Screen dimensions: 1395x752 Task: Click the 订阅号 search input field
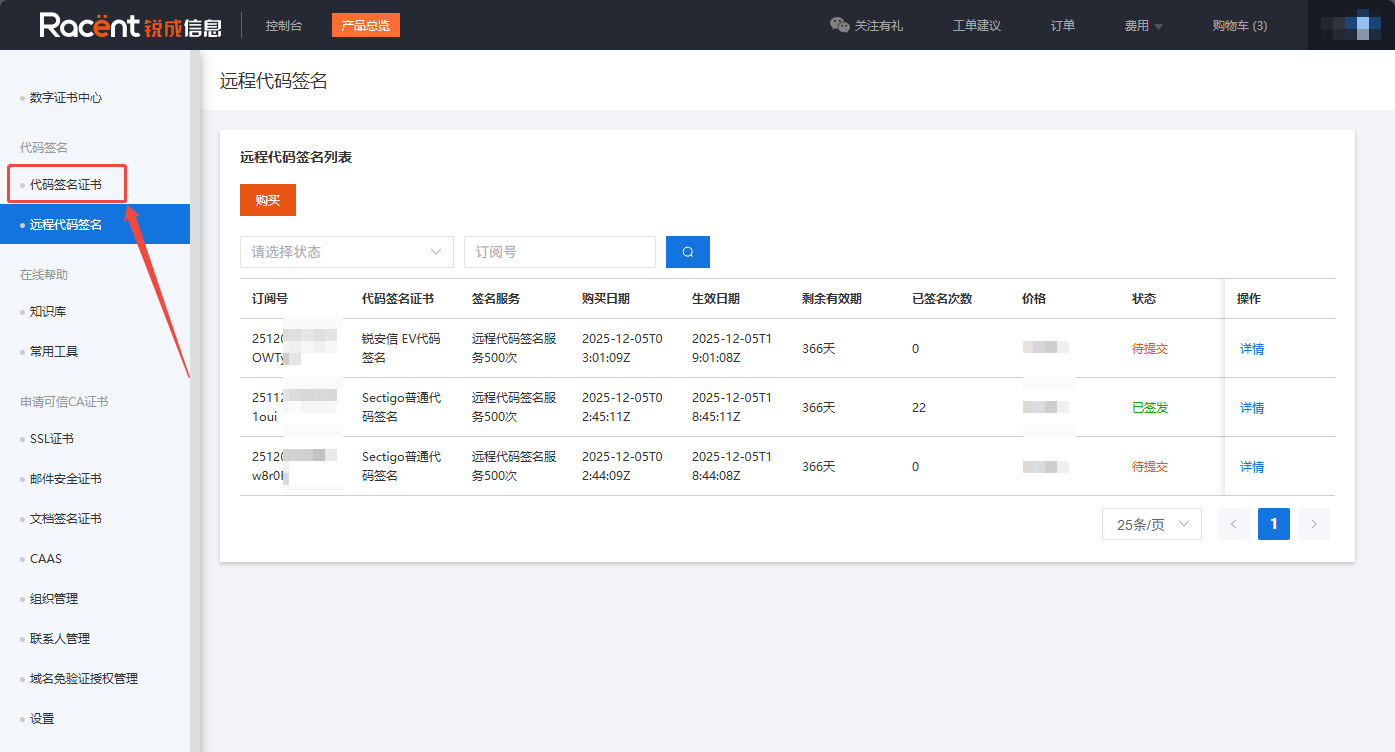pos(559,252)
